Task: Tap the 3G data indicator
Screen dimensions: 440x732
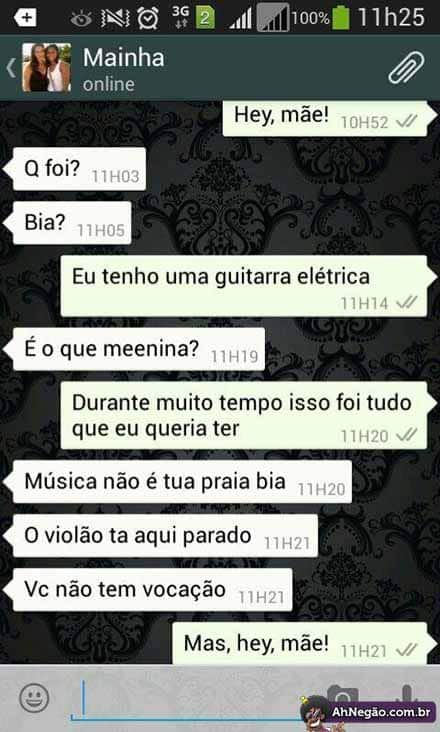Action: point(180,17)
